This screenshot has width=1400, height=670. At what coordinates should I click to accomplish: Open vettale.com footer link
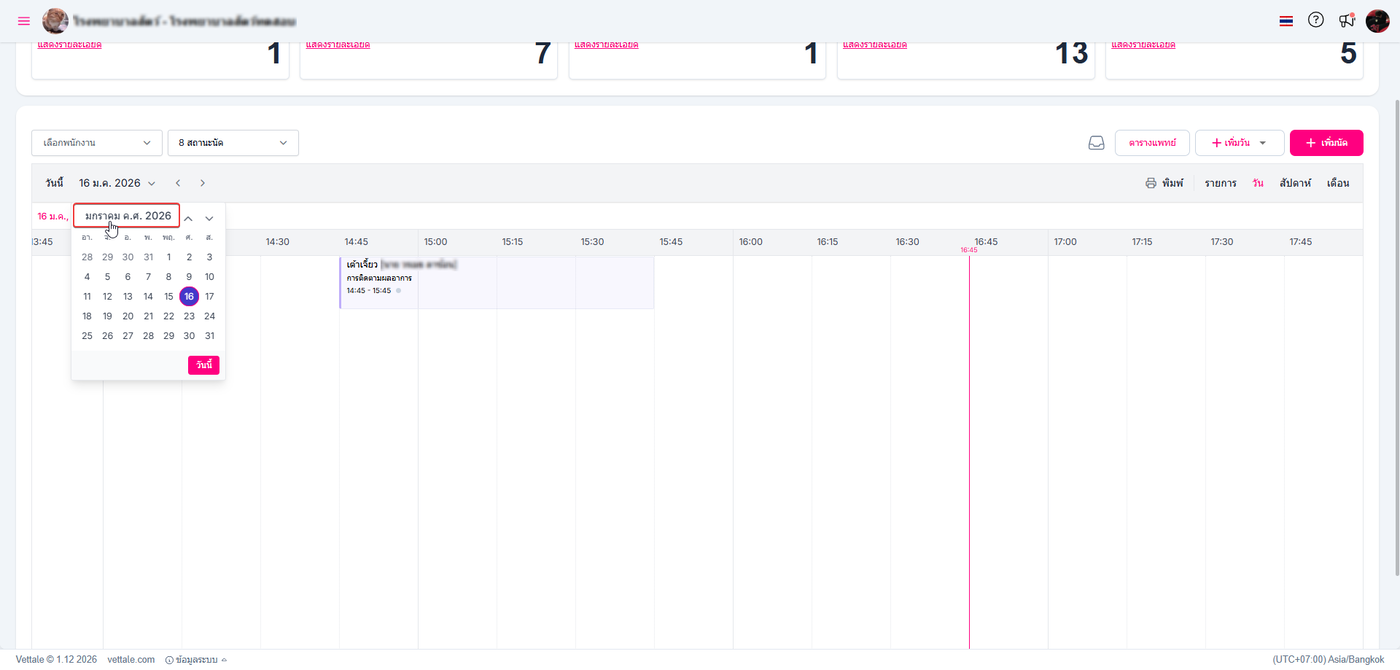(131, 660)
